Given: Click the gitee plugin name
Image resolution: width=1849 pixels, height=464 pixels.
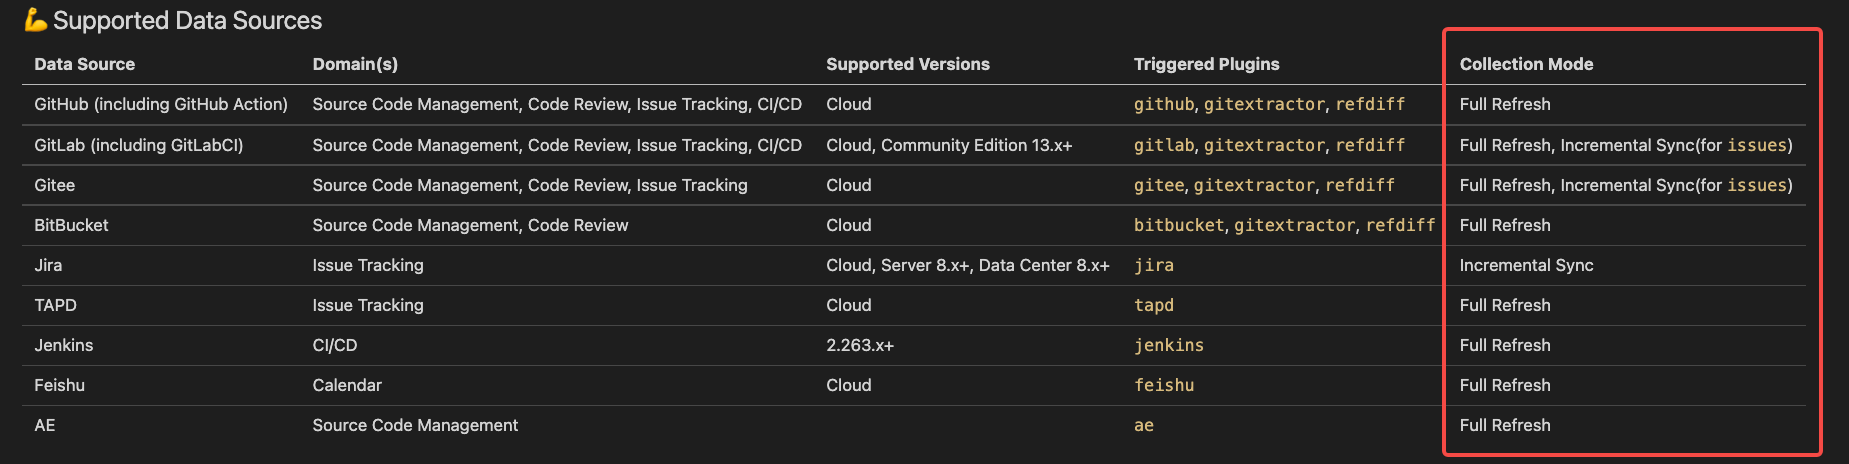Looking at the screenshot, I should tap(1159, 185).
